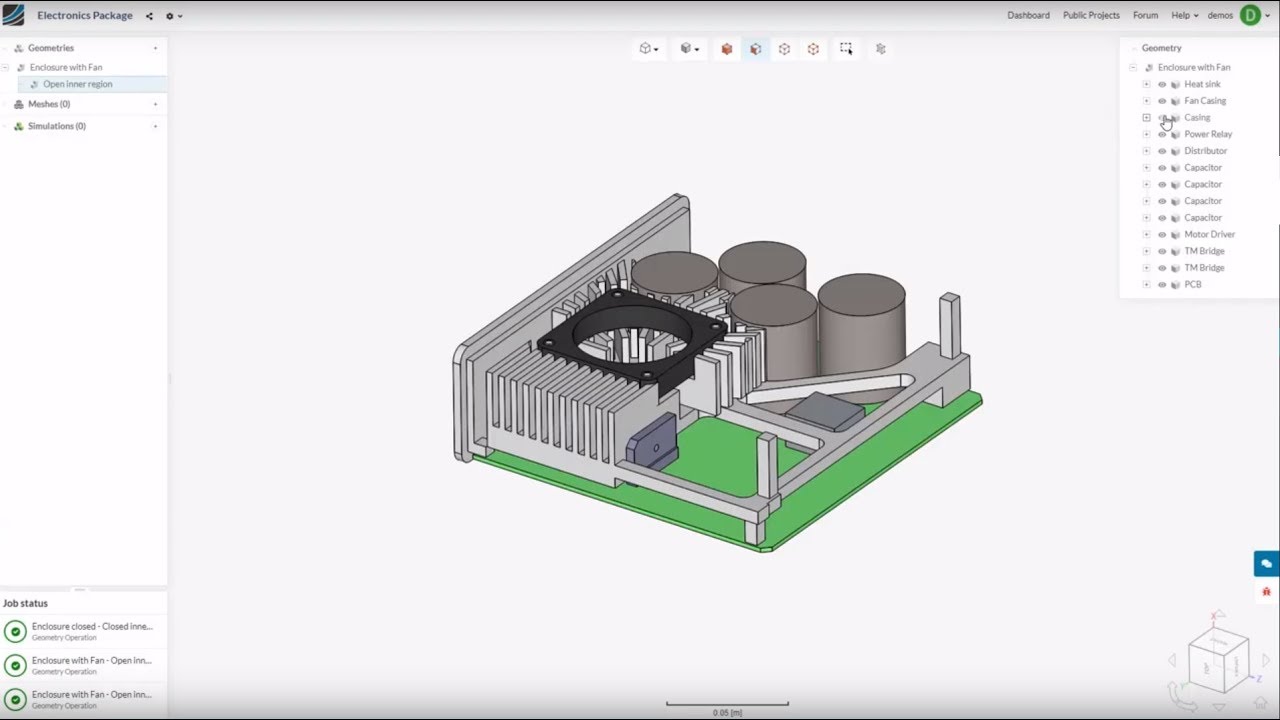Activate the select nodes tool
1280x720 pixels.
point(813,48)
